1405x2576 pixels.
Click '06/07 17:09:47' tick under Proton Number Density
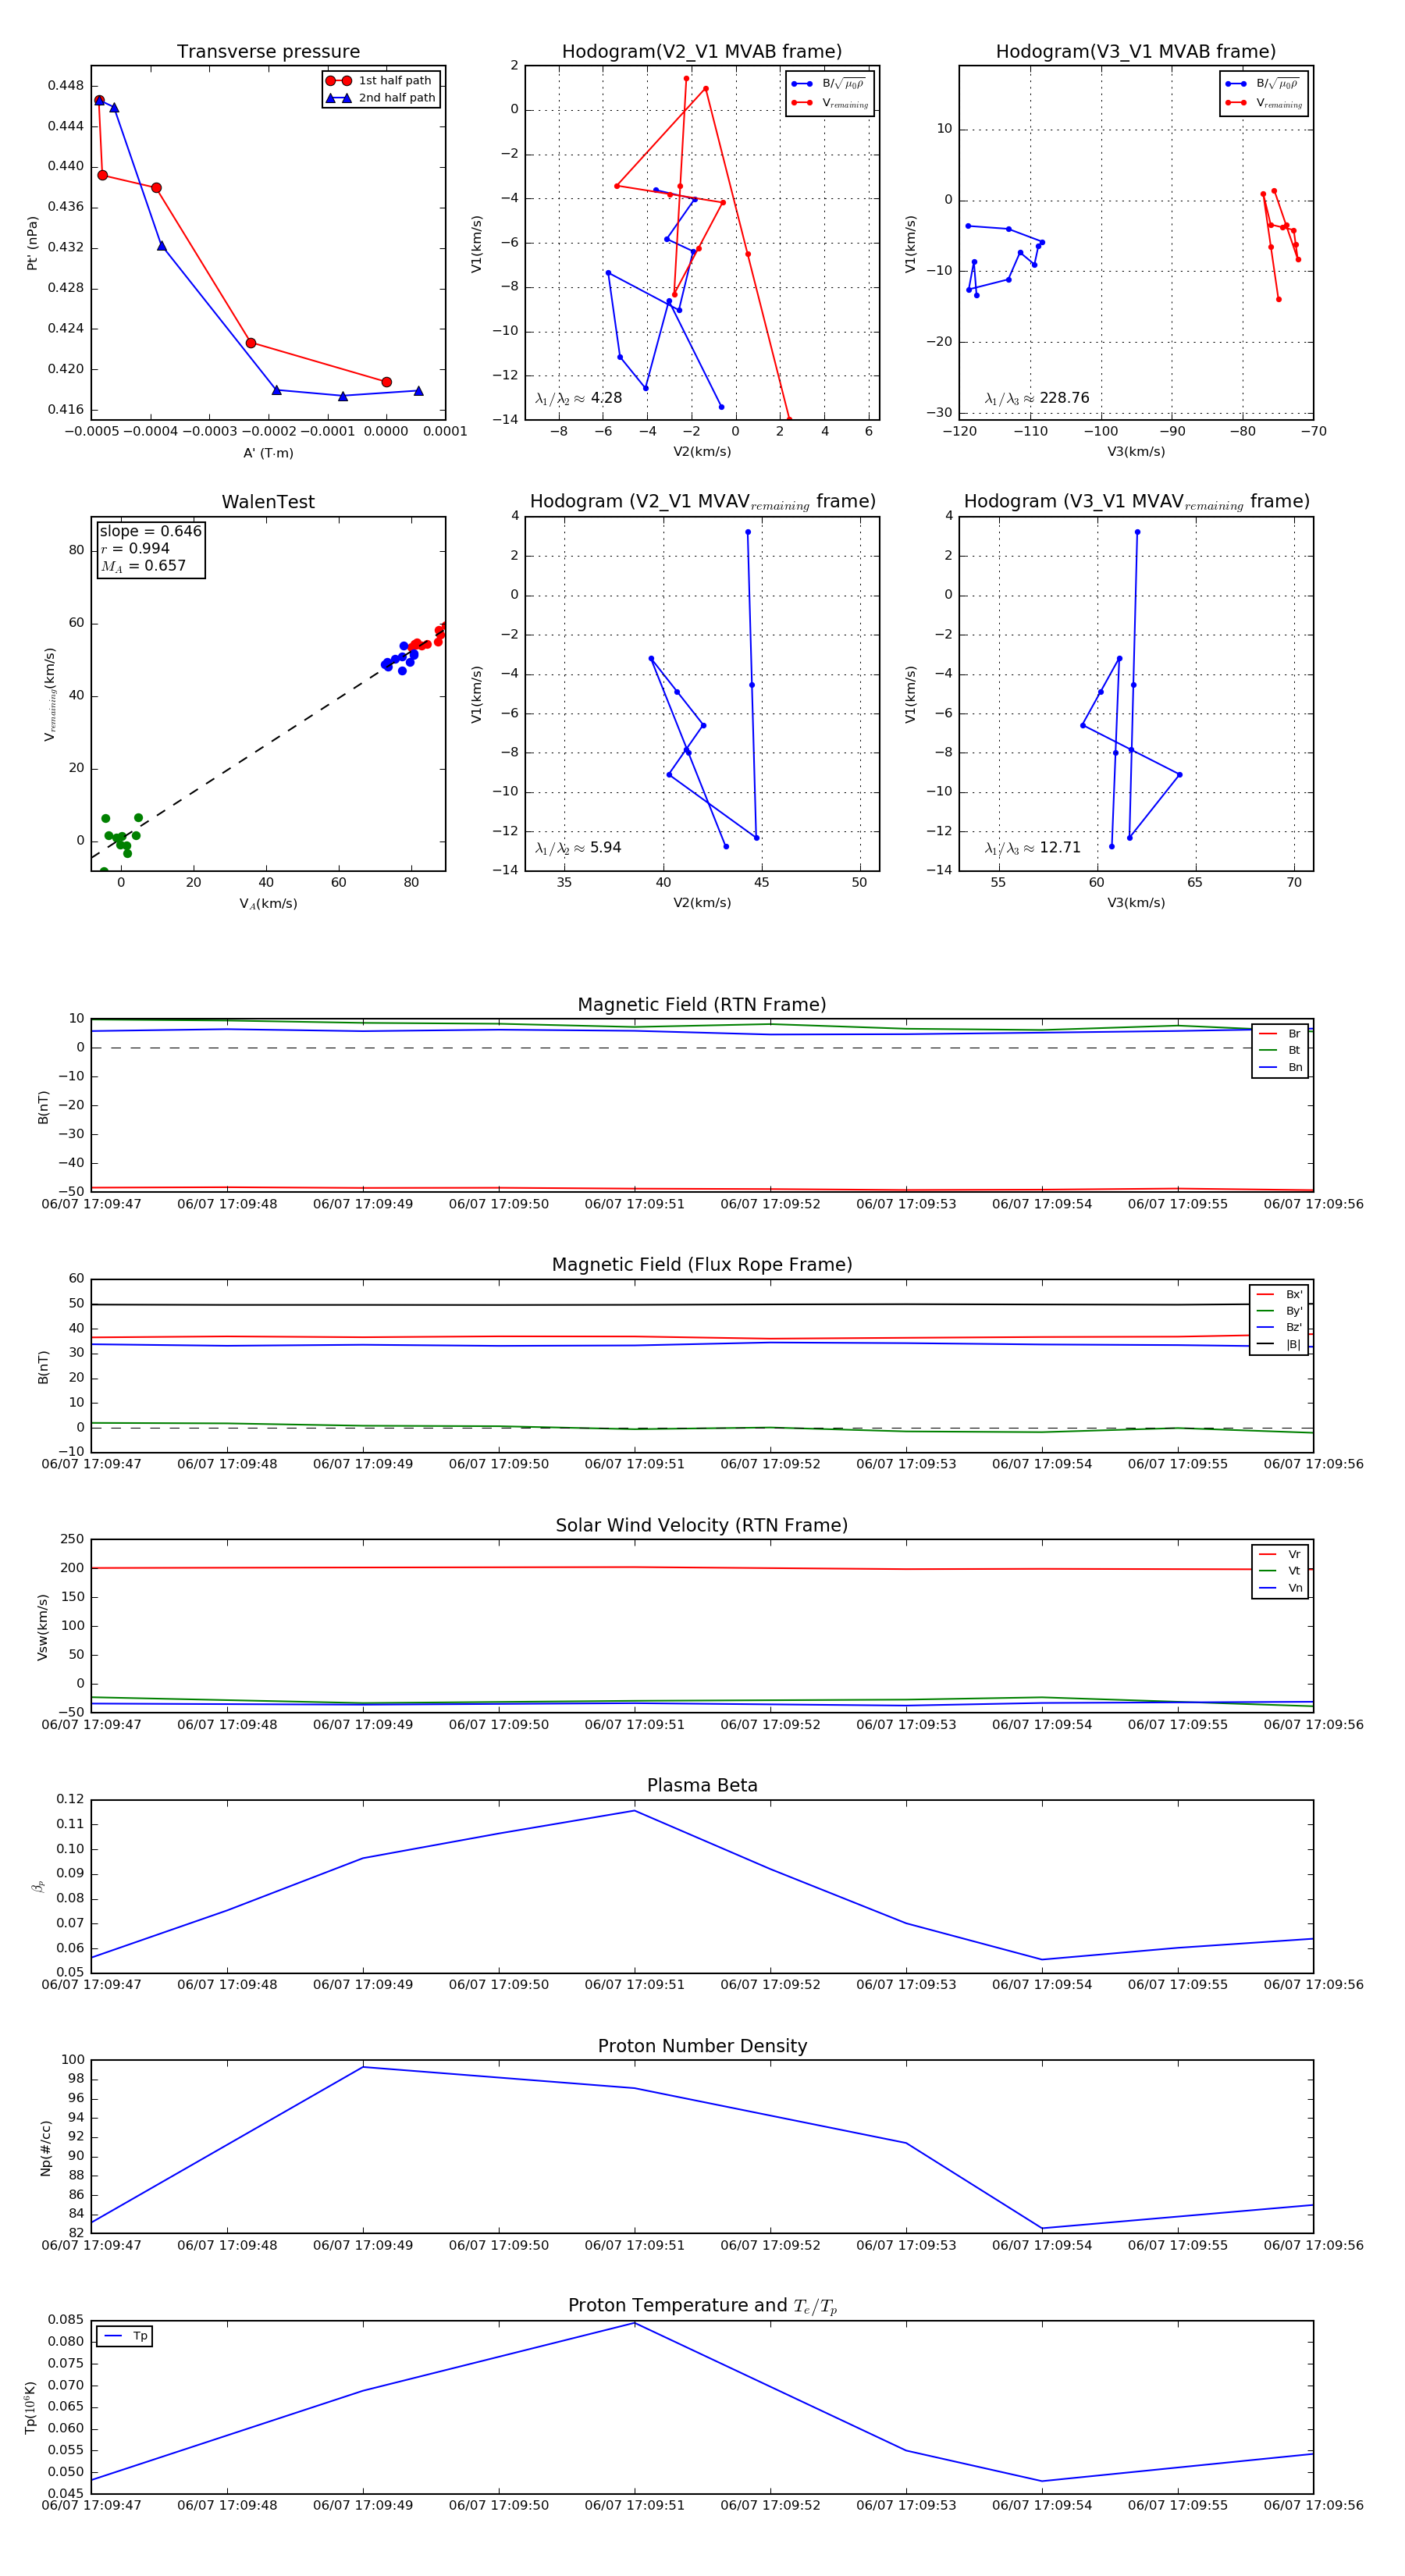click(x=91, y=2246)
